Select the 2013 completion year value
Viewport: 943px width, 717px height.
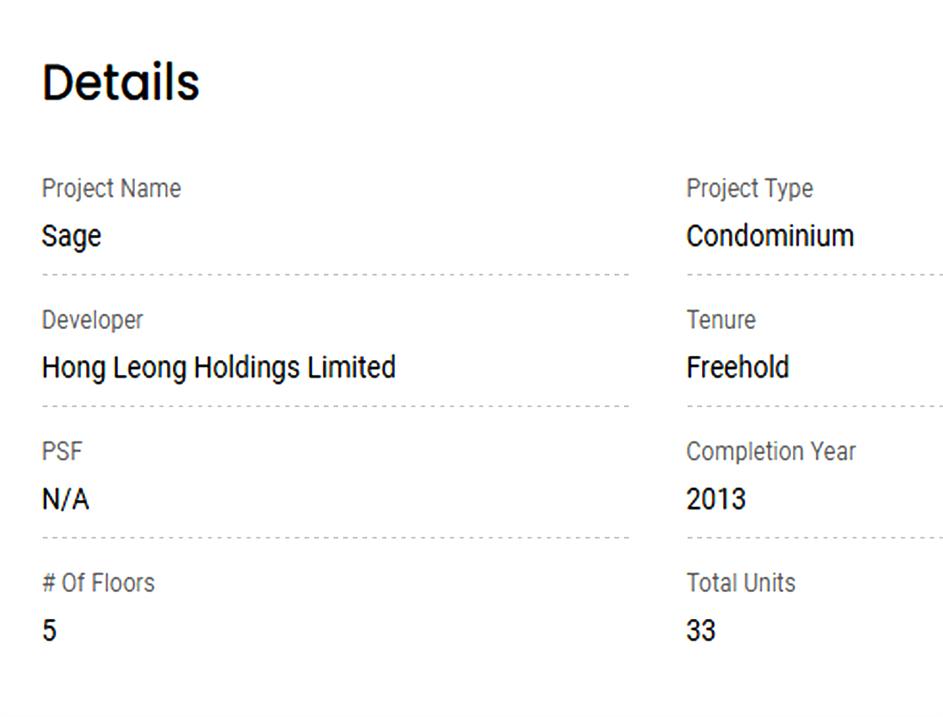tap(715, 499)
